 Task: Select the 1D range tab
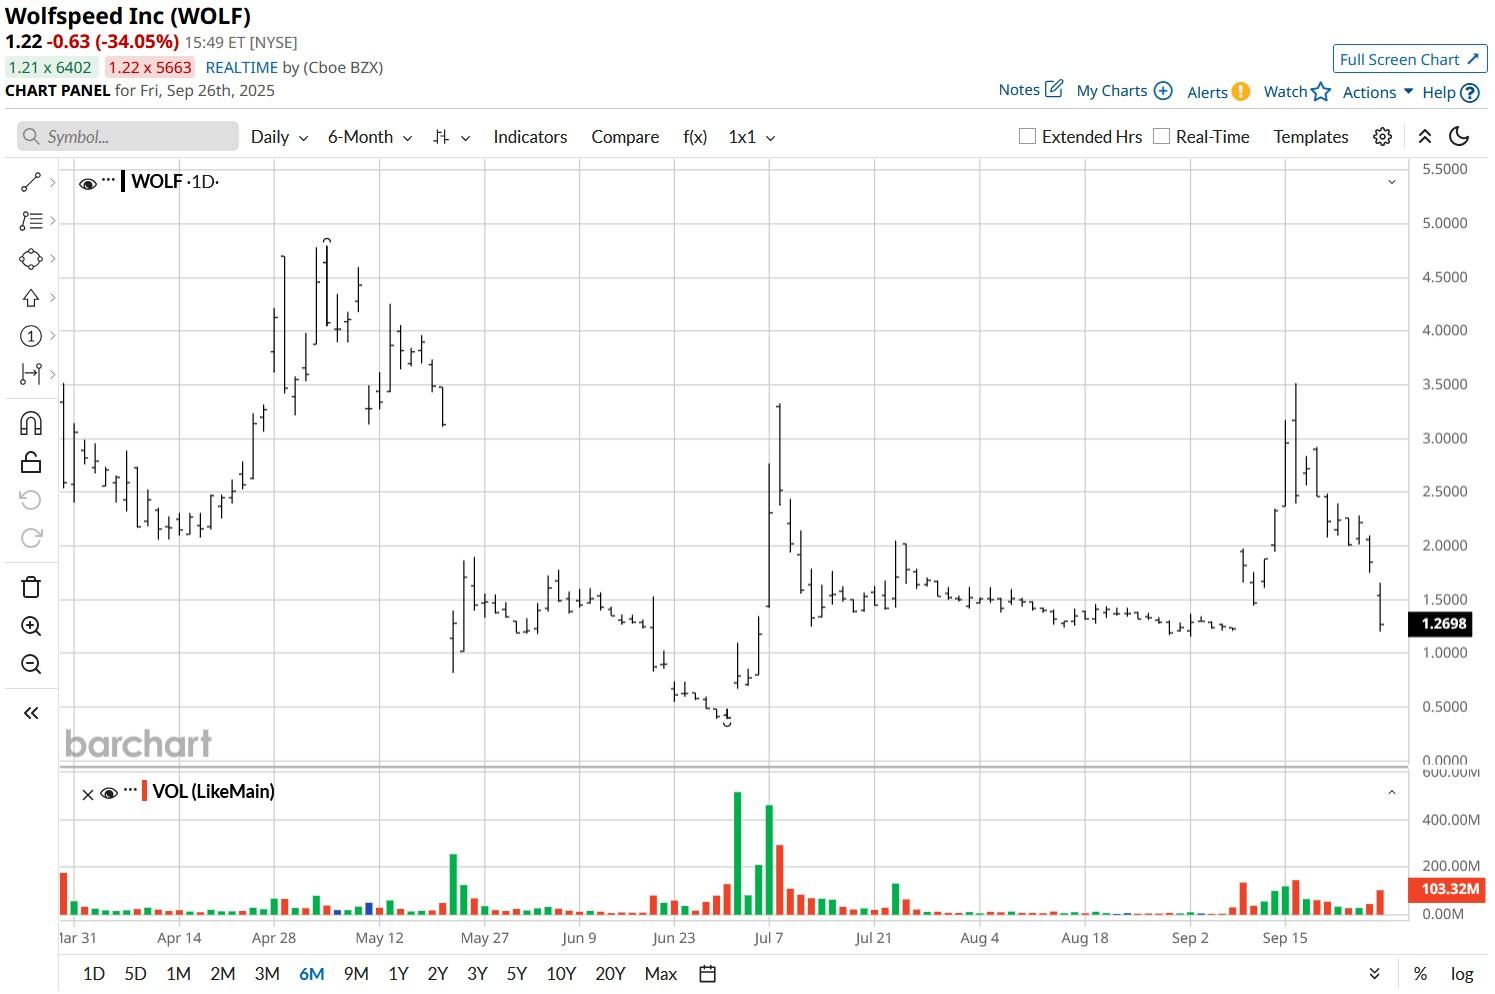[x=93, y=974]
